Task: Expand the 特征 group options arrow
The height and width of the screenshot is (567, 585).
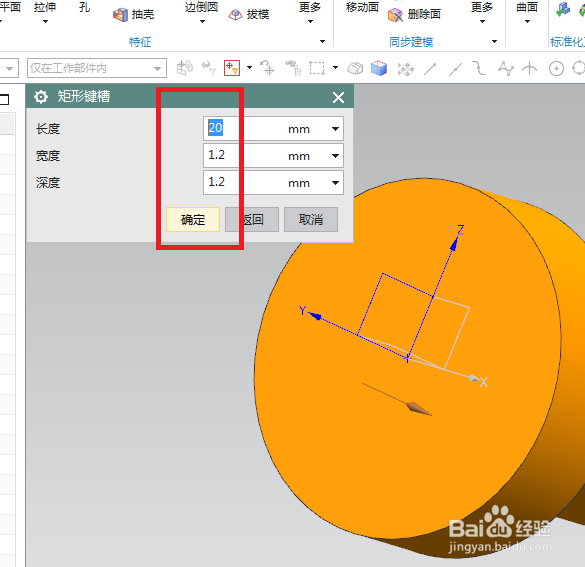Action: pyautogui.click(x=322, y=41)
